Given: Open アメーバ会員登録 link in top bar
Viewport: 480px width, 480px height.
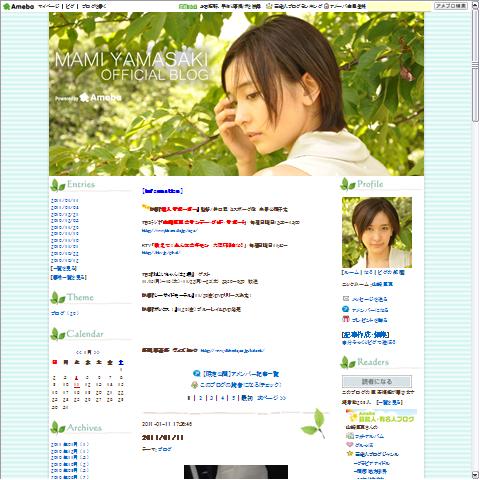Looking at the screenshot, I should [x=347, y=6].
